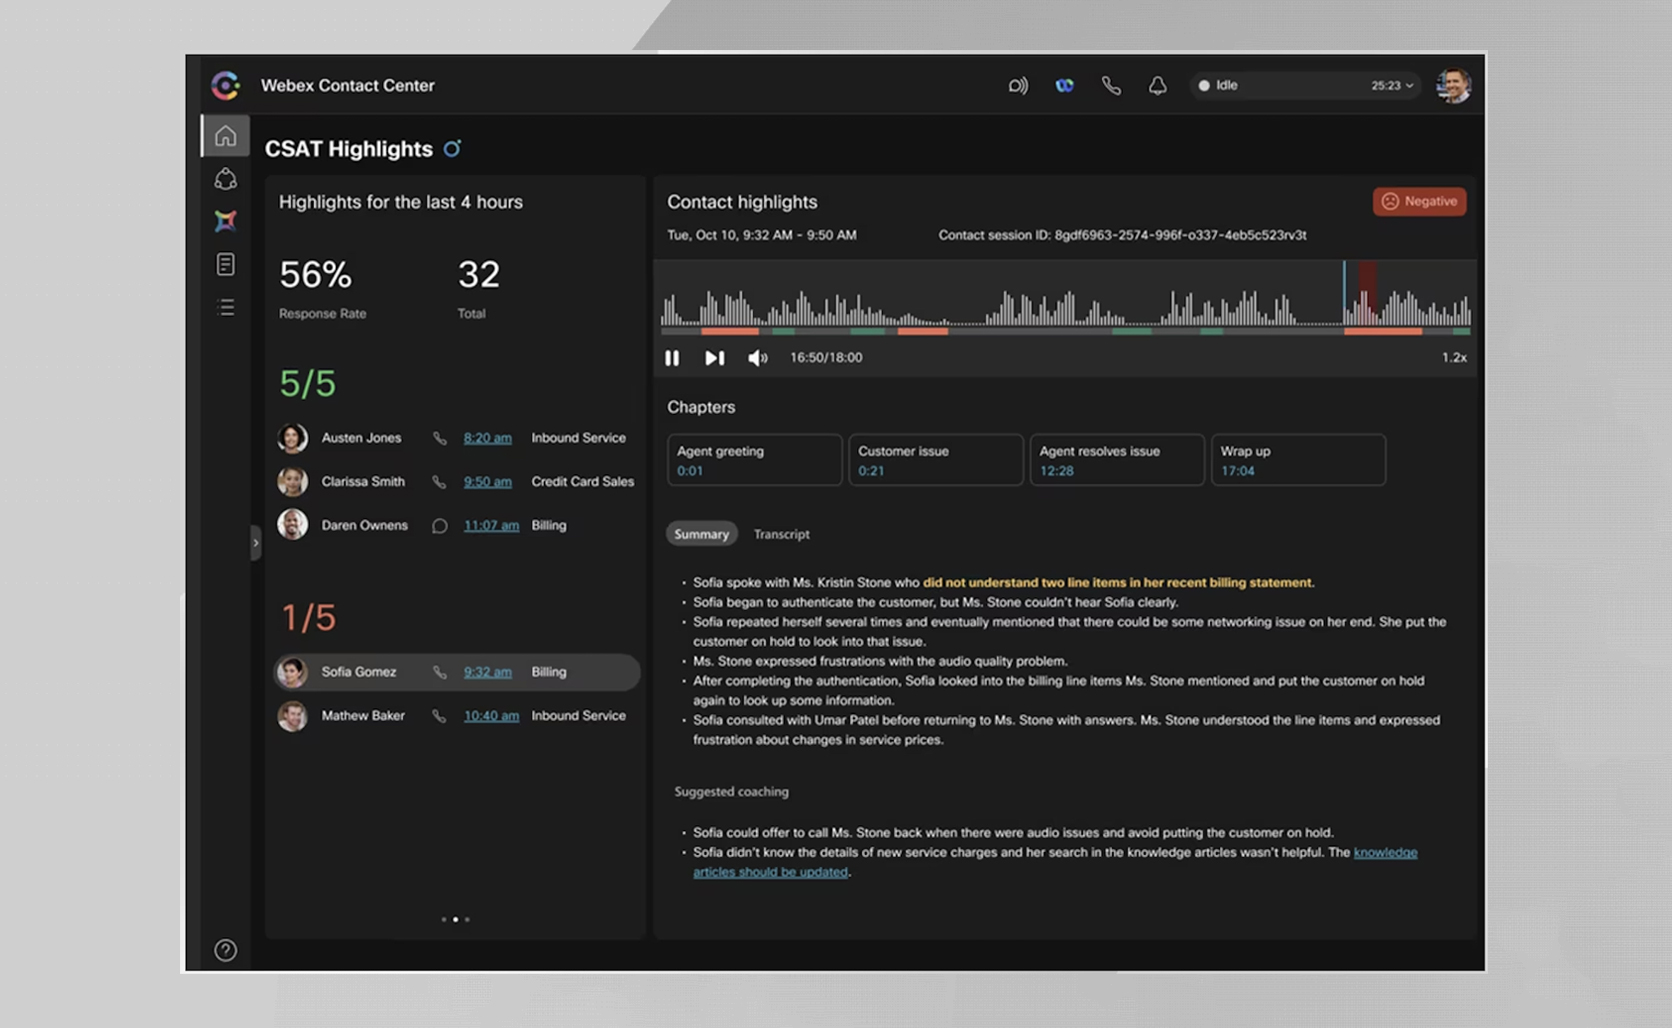Open the phone dialer icon in header
Viewport: 1672px width, 1028px height.
click(x=1111, y=86)
